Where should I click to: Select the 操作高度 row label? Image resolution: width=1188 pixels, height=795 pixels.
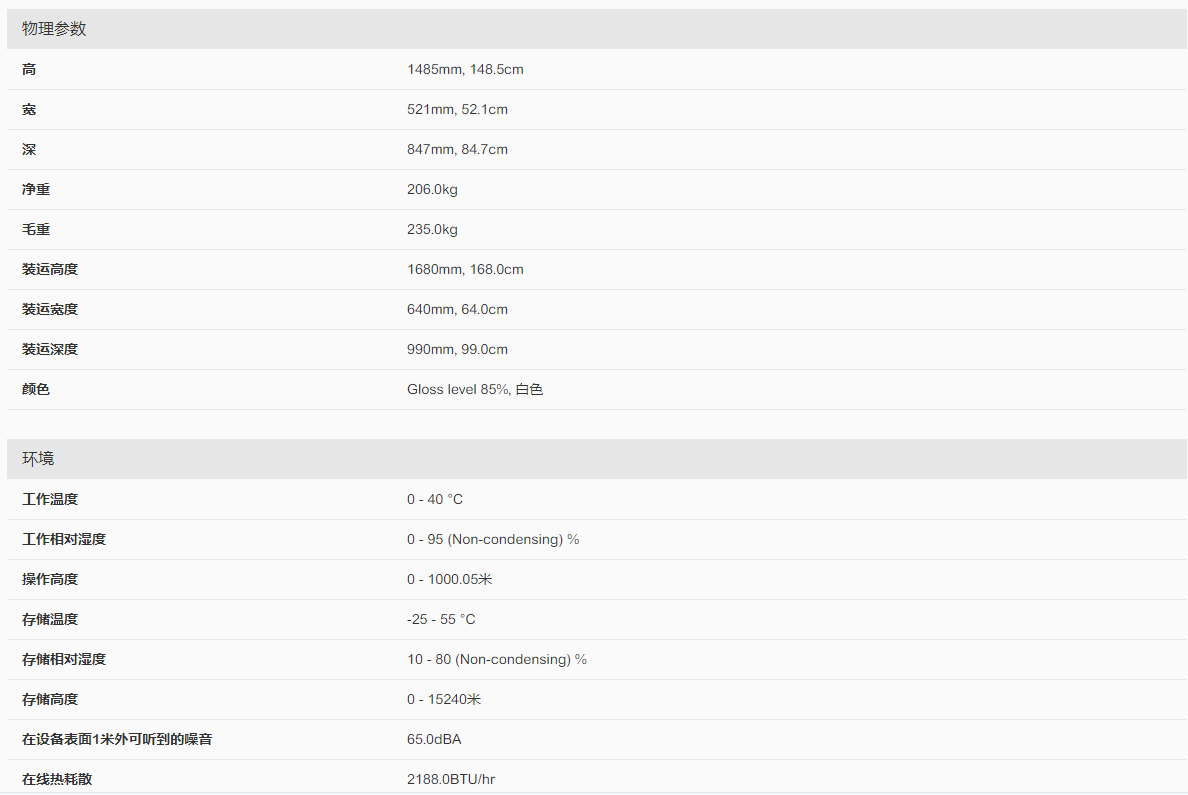click(50, 579)
